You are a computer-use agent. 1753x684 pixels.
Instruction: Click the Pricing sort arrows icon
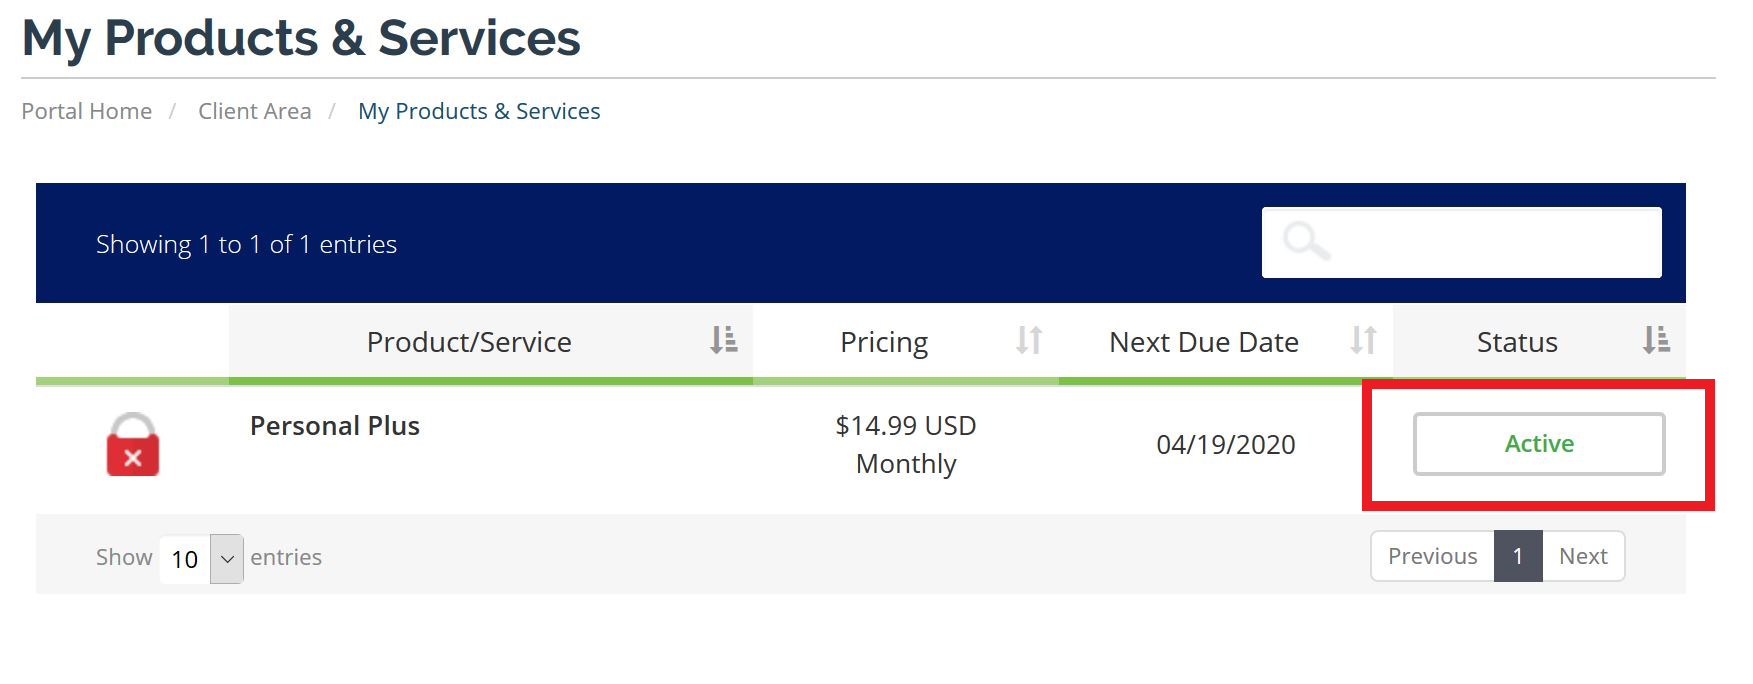1029,341
